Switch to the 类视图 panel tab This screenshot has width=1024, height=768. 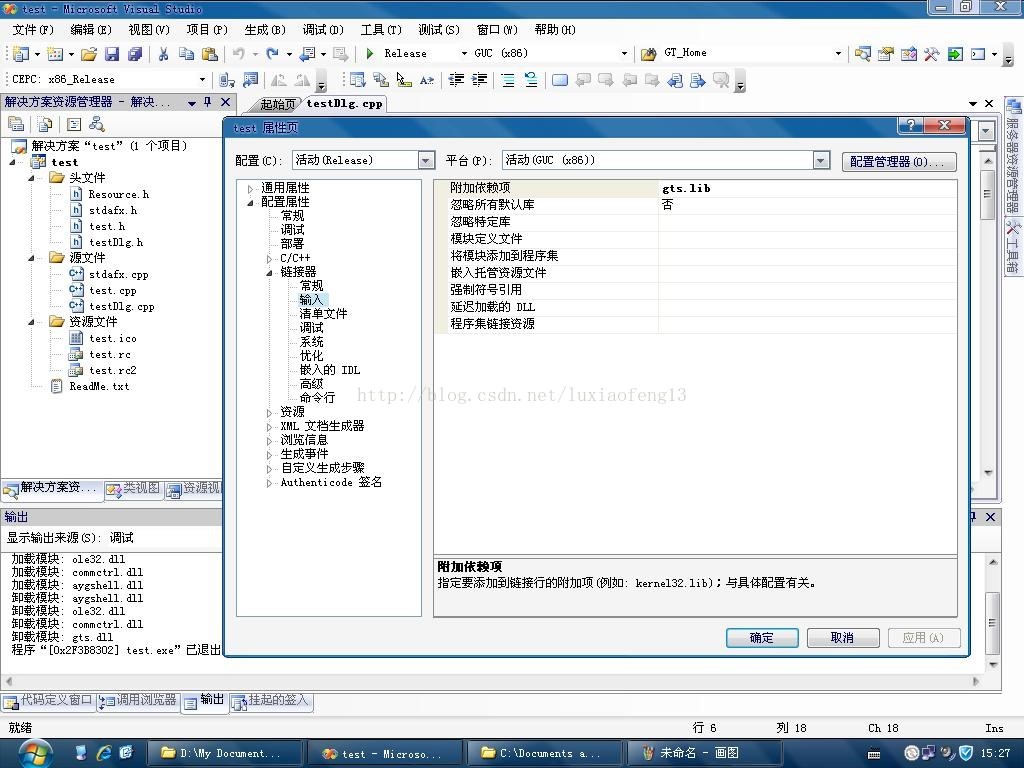click(133, 488)
